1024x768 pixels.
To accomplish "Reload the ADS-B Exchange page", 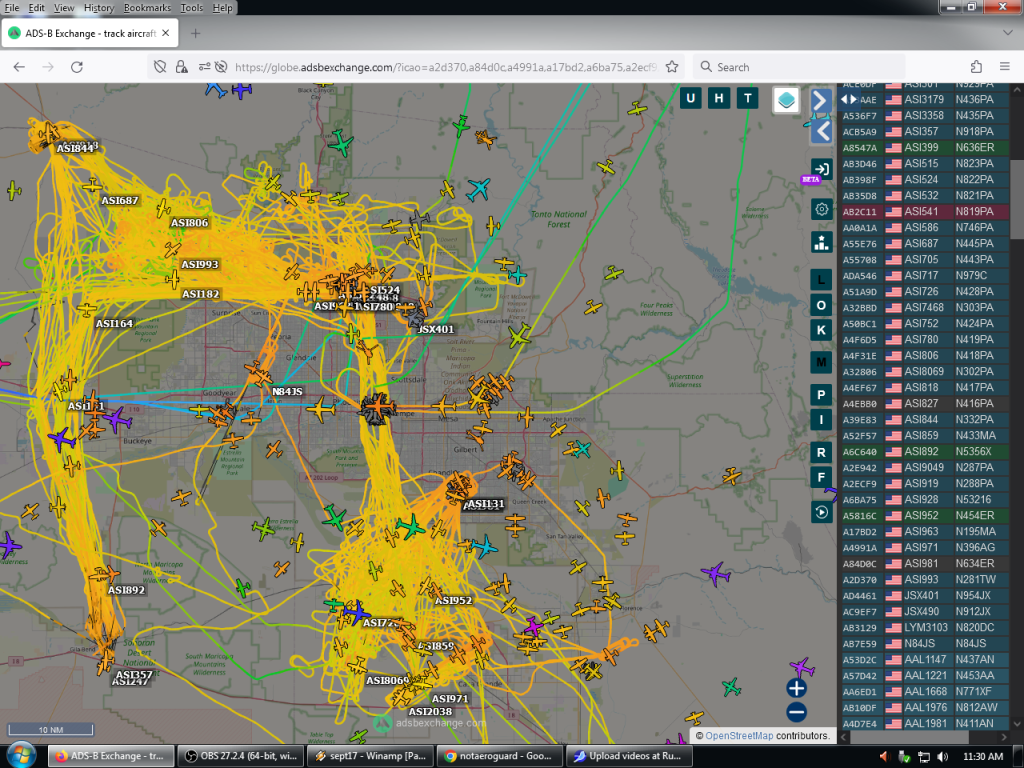I will tap(76, 67).
